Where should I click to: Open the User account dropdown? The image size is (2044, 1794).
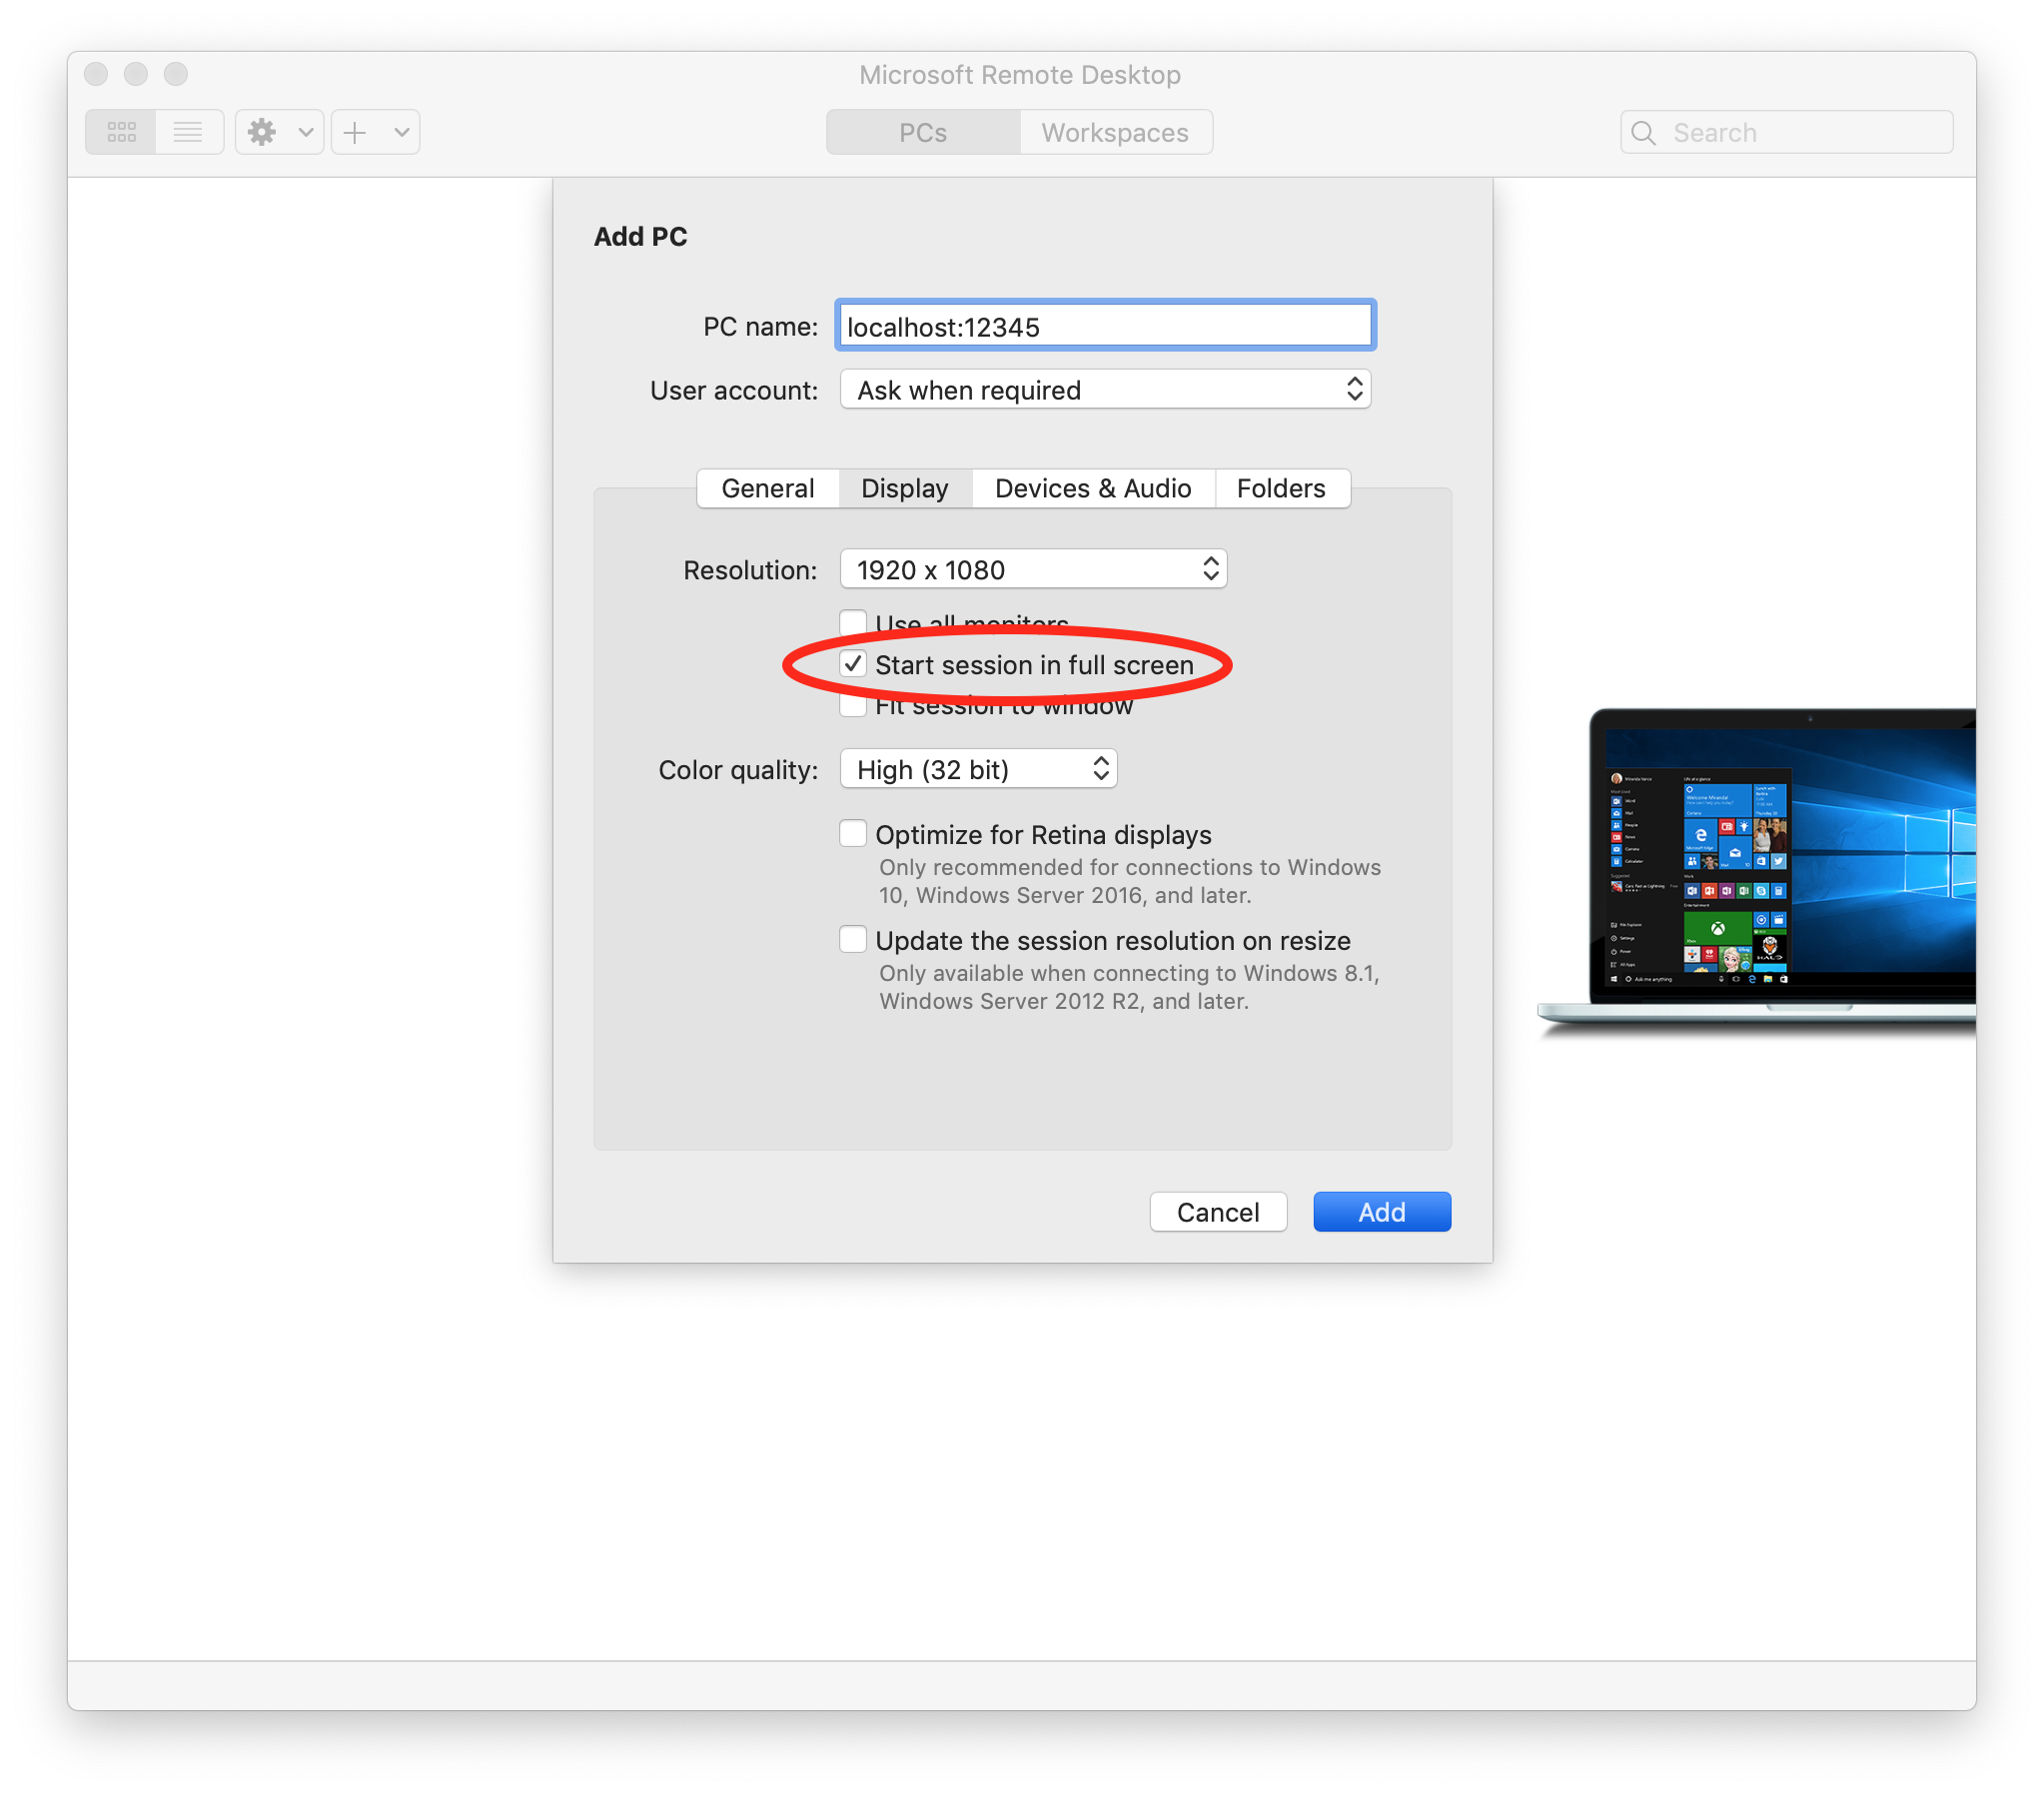click(x=1105, y=389)
